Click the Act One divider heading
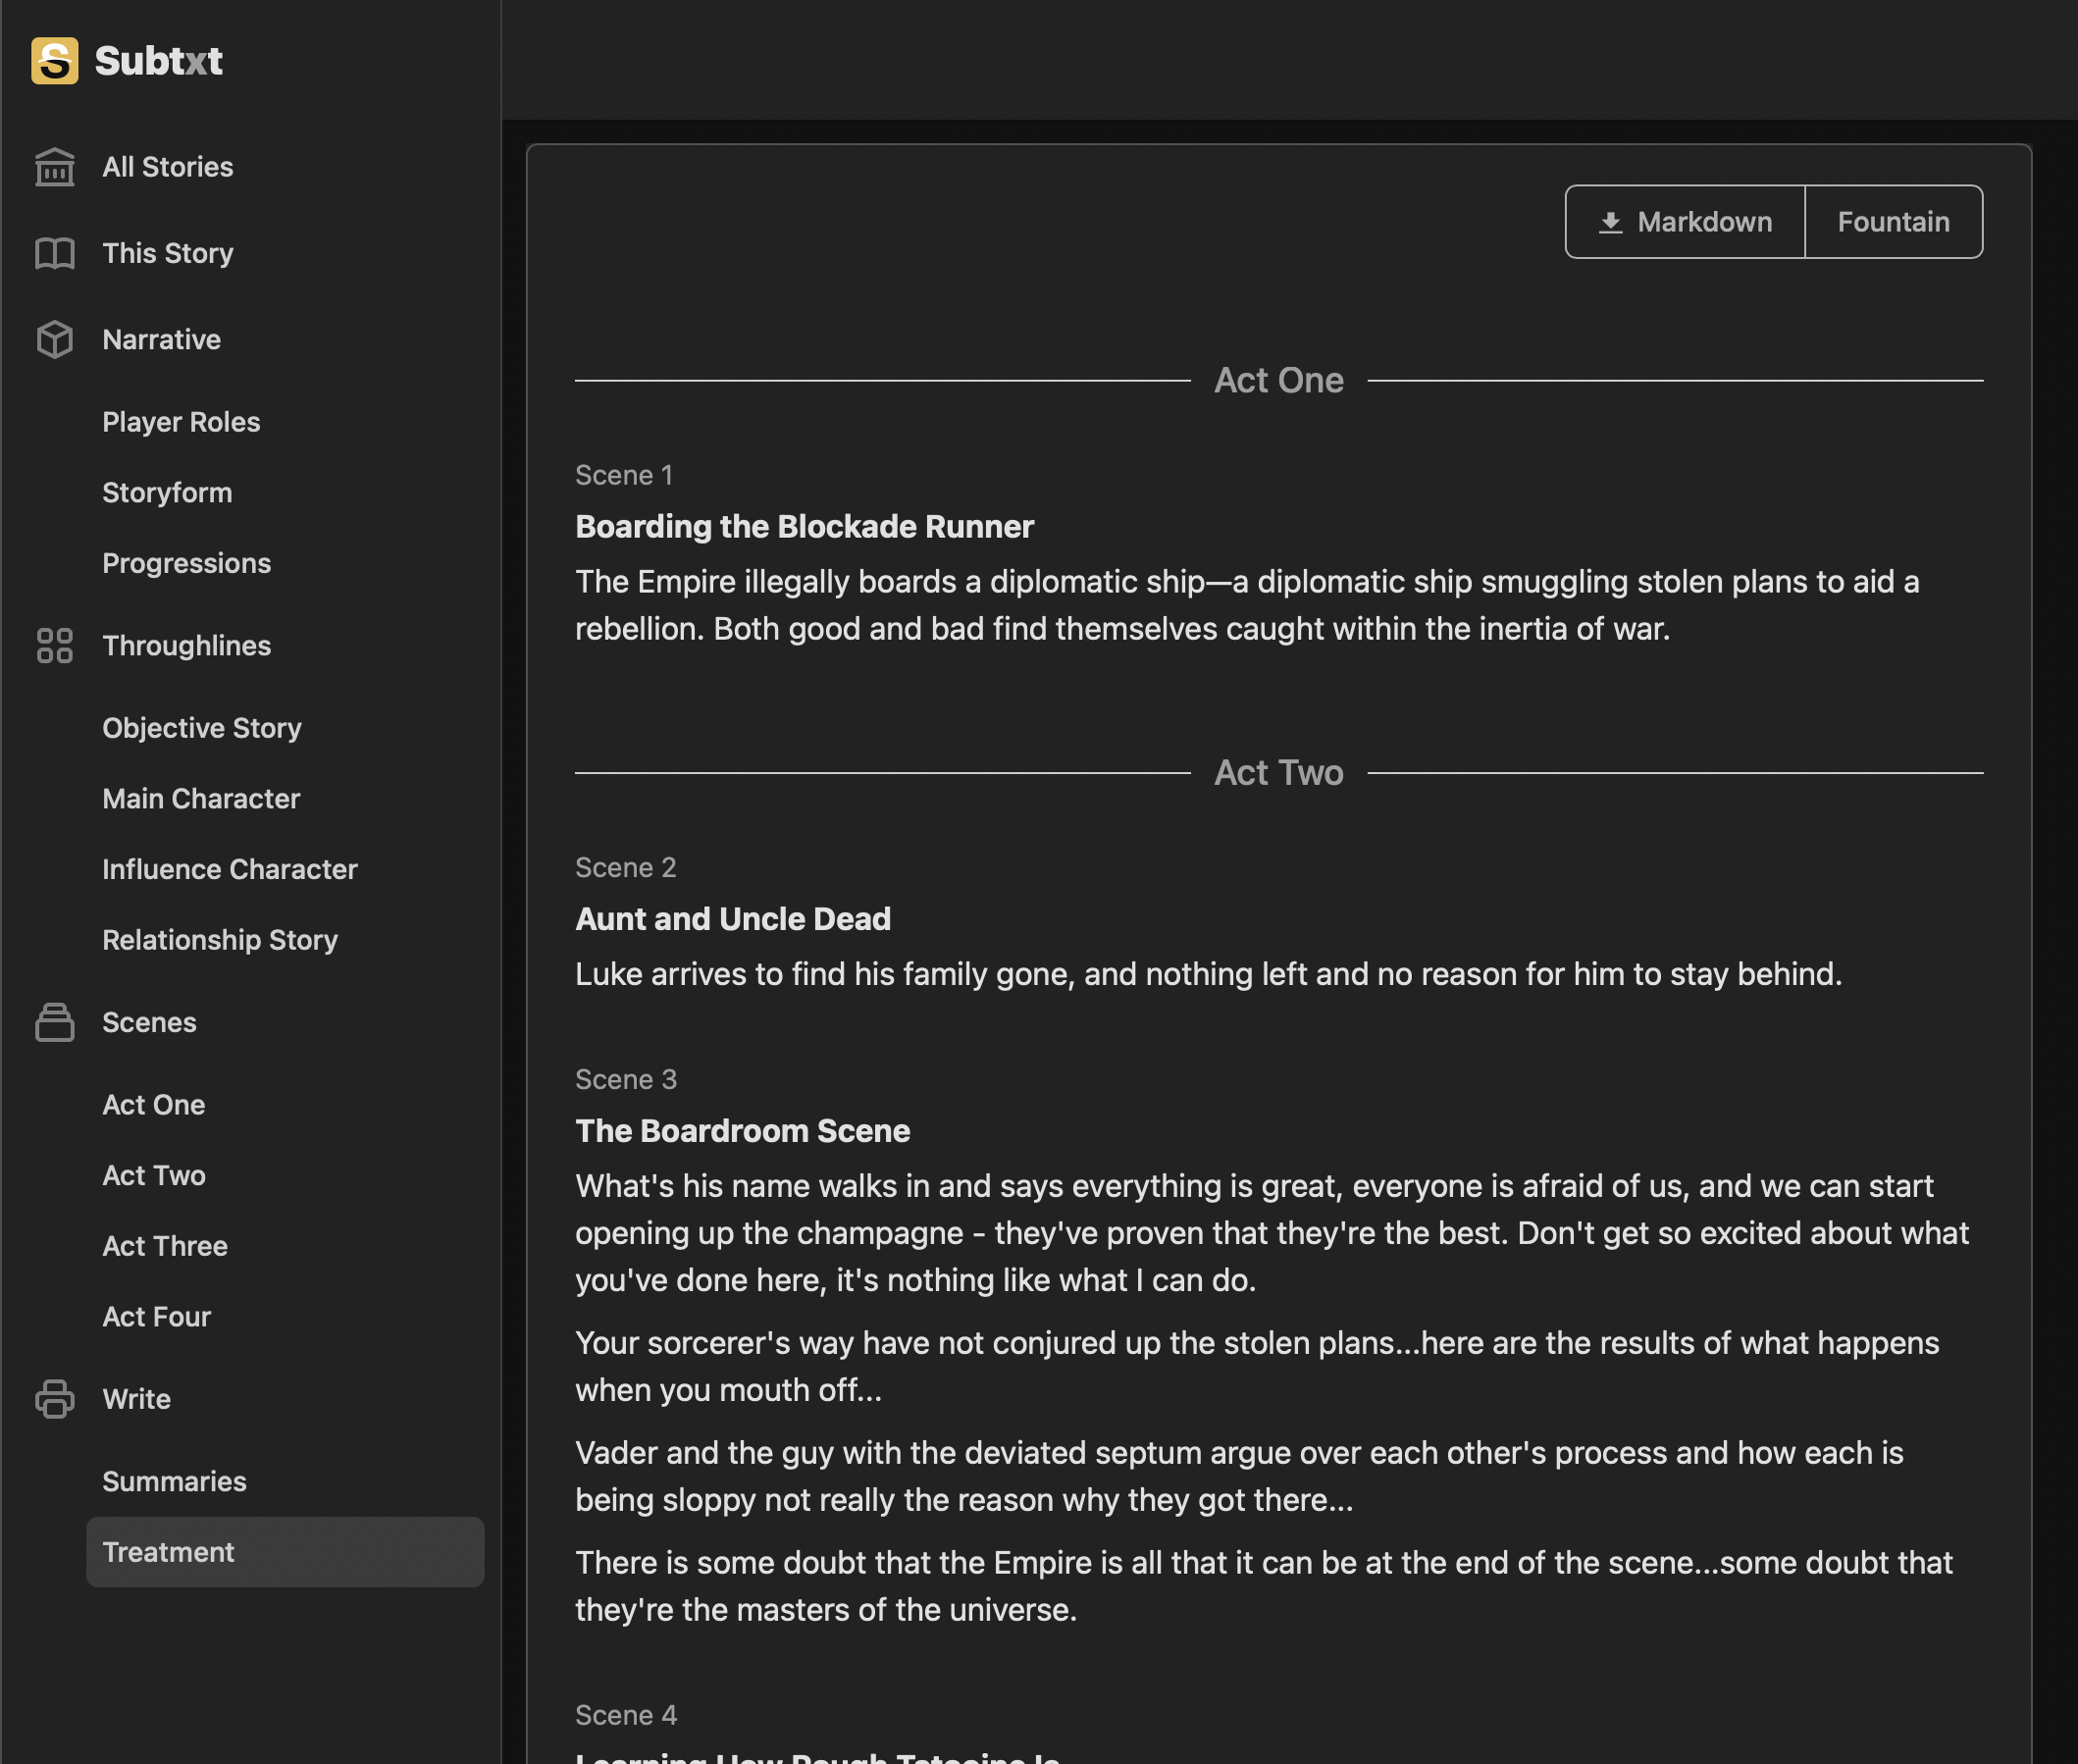Viewport: 2078px width, 1764px height. 1278,380
